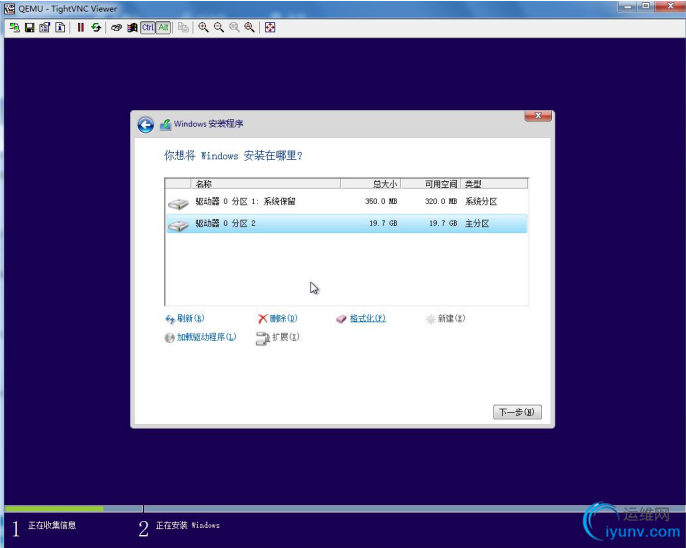
Task: Click the Zoom to fit window icon
Action: pyautogui.click(x=249, y=28)
